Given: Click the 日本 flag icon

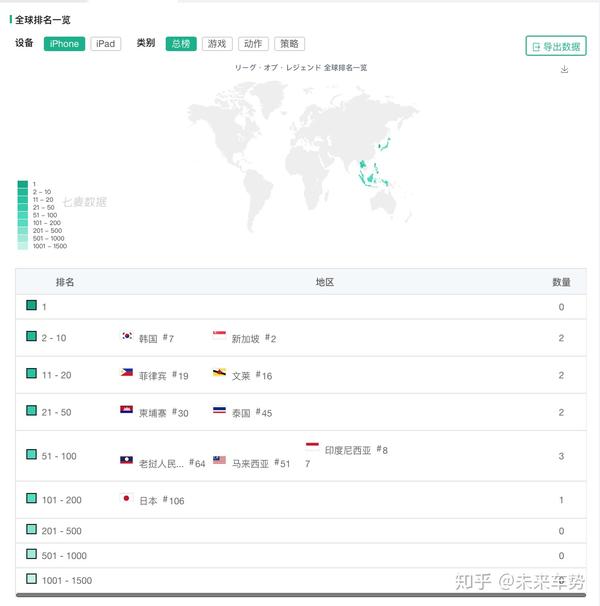Looking at the screenshot, I should coord(126,498).
